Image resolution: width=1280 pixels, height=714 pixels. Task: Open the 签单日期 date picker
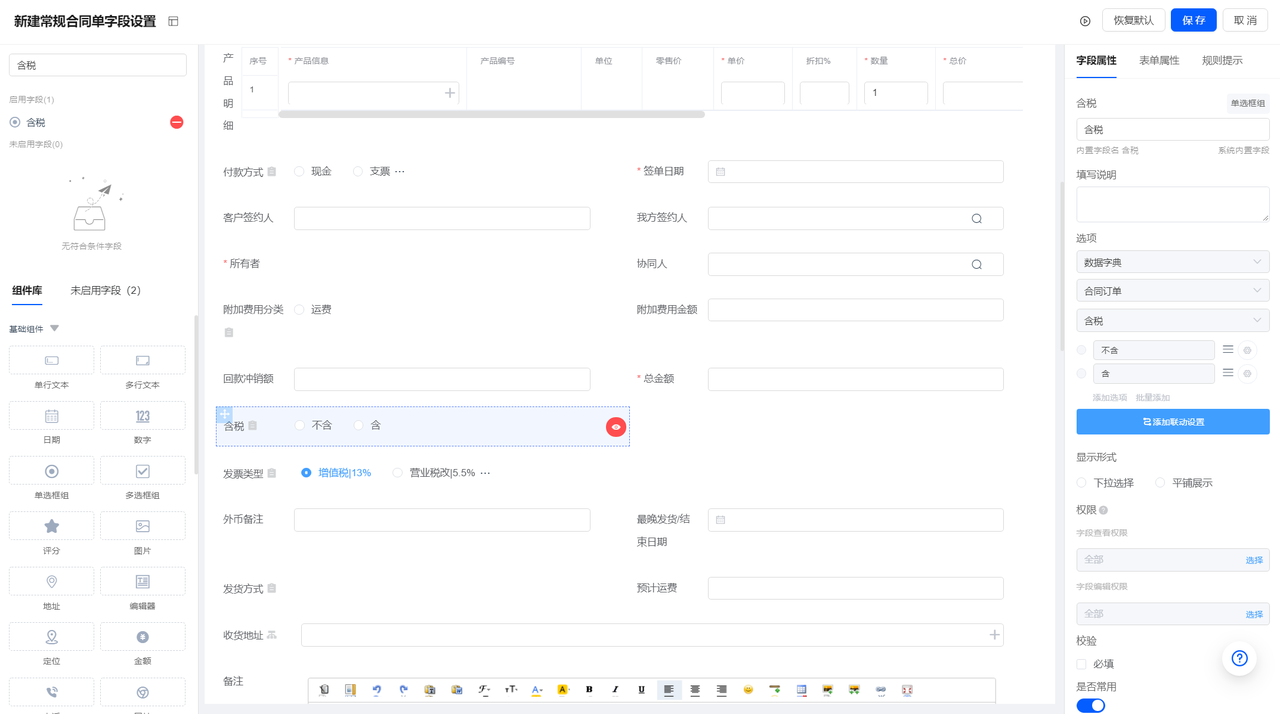pos(856,172)
